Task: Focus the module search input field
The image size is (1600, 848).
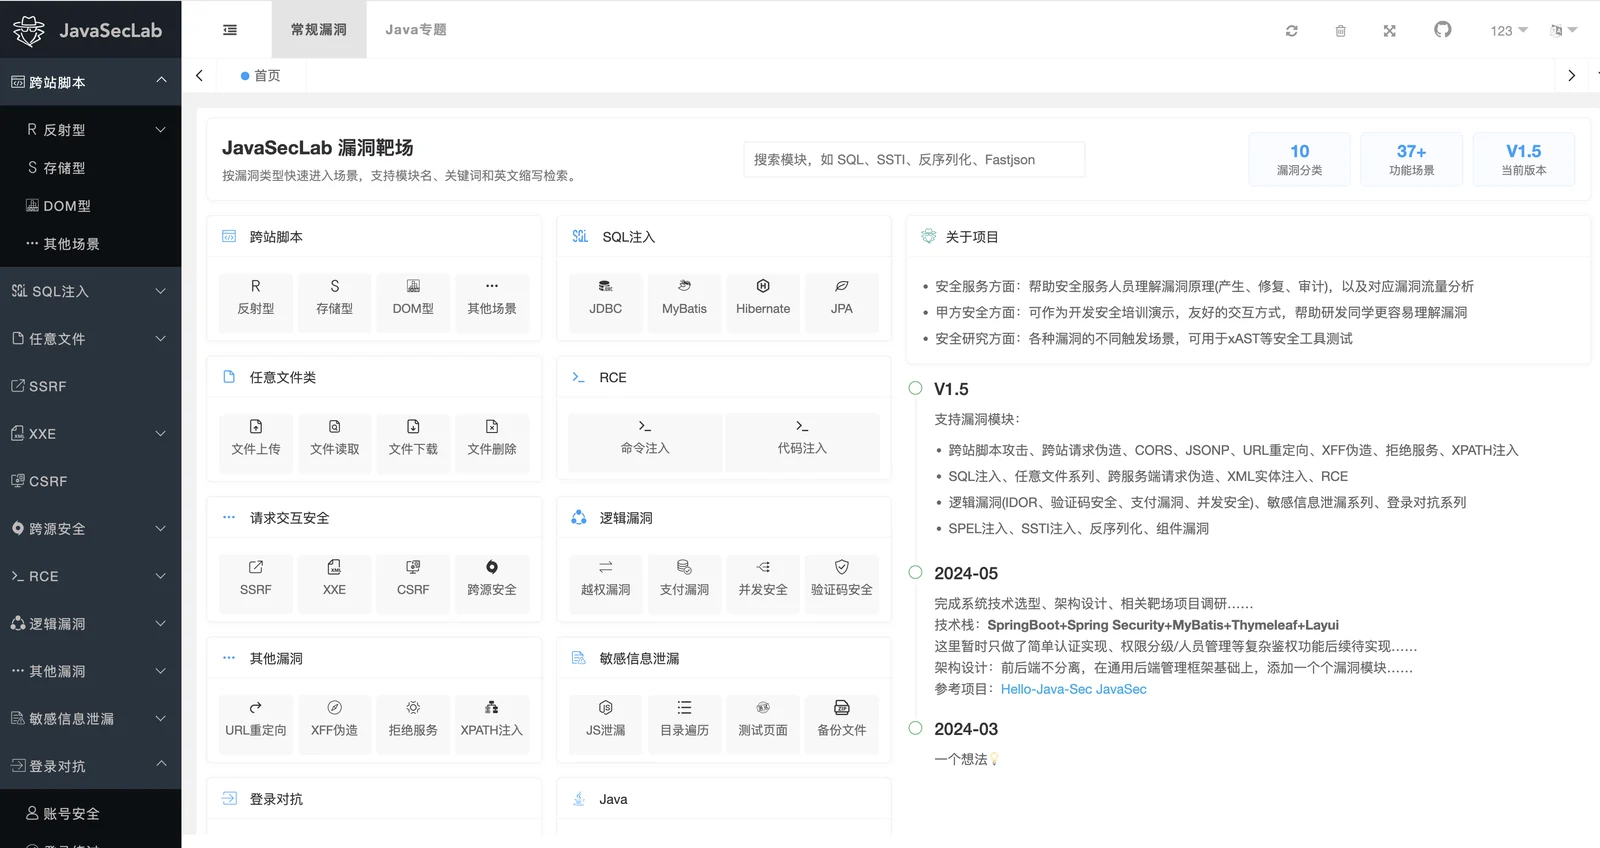Action: pyautogui.click(x=914, y=160)
